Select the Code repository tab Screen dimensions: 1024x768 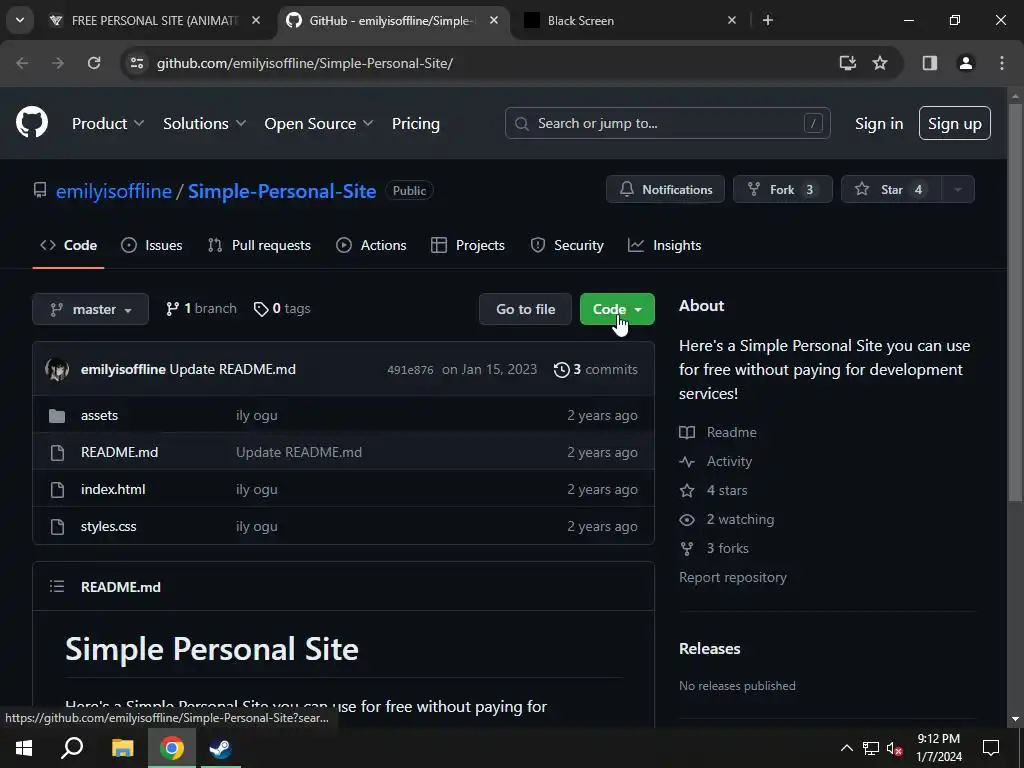(69, 245)
